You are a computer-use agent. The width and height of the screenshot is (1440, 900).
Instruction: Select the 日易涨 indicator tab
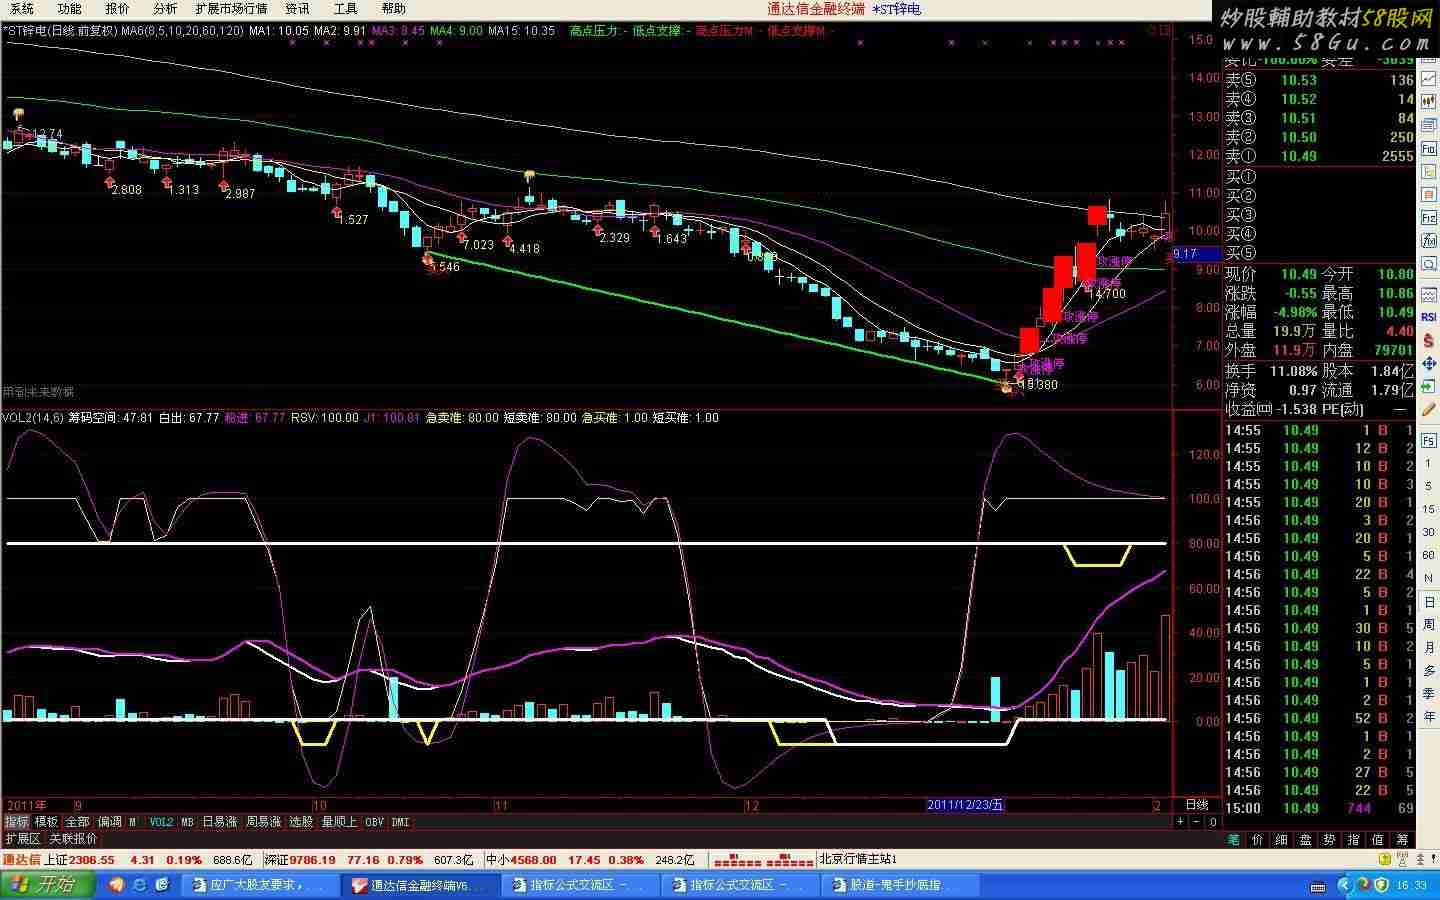pos(220,822)
